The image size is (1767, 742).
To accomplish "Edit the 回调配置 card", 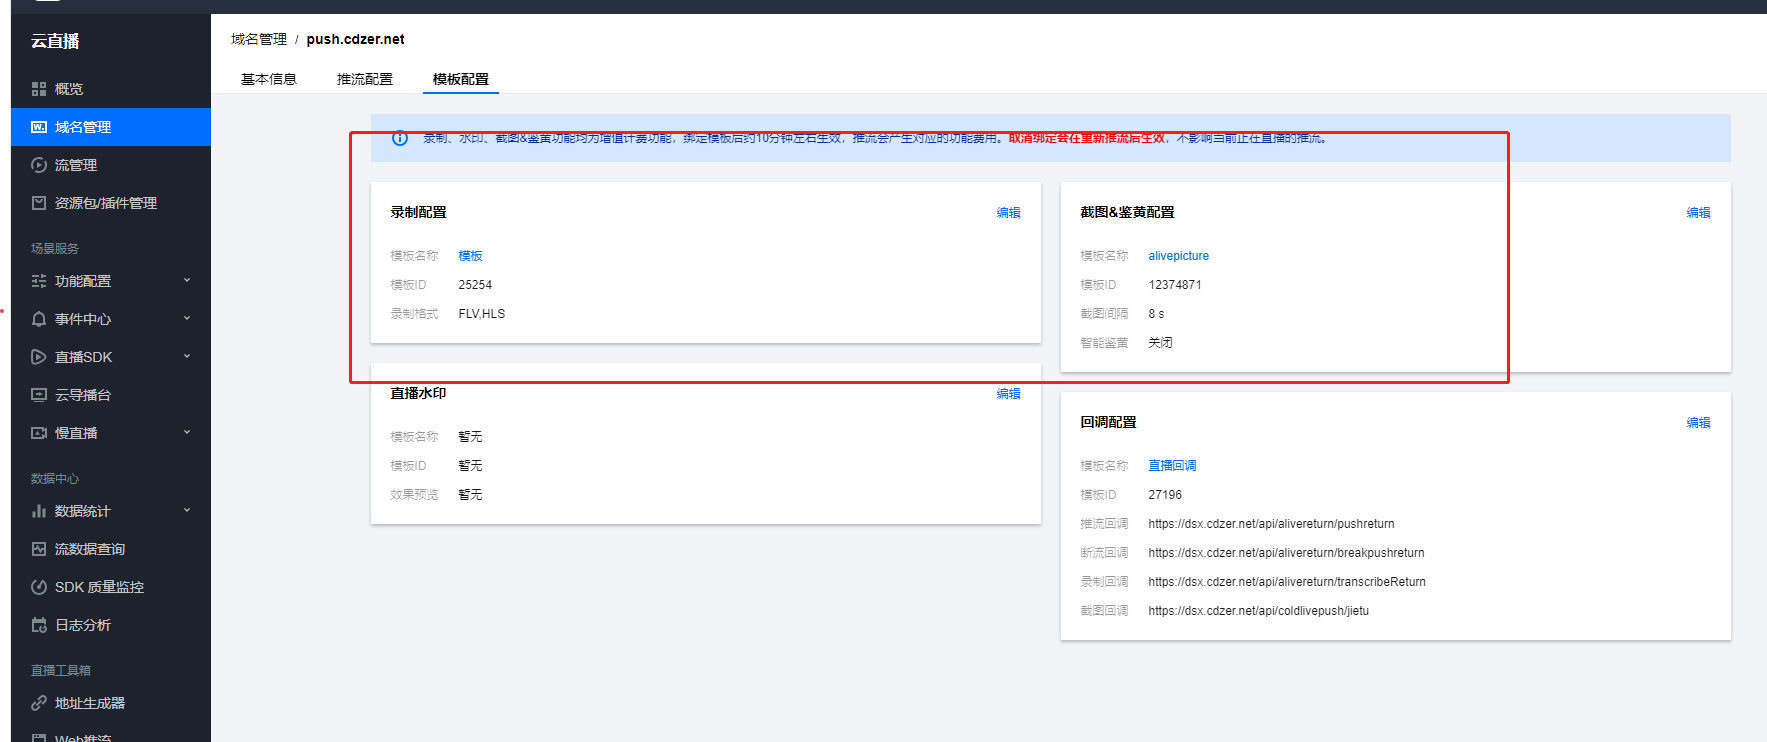I will tap(1698, 423).
